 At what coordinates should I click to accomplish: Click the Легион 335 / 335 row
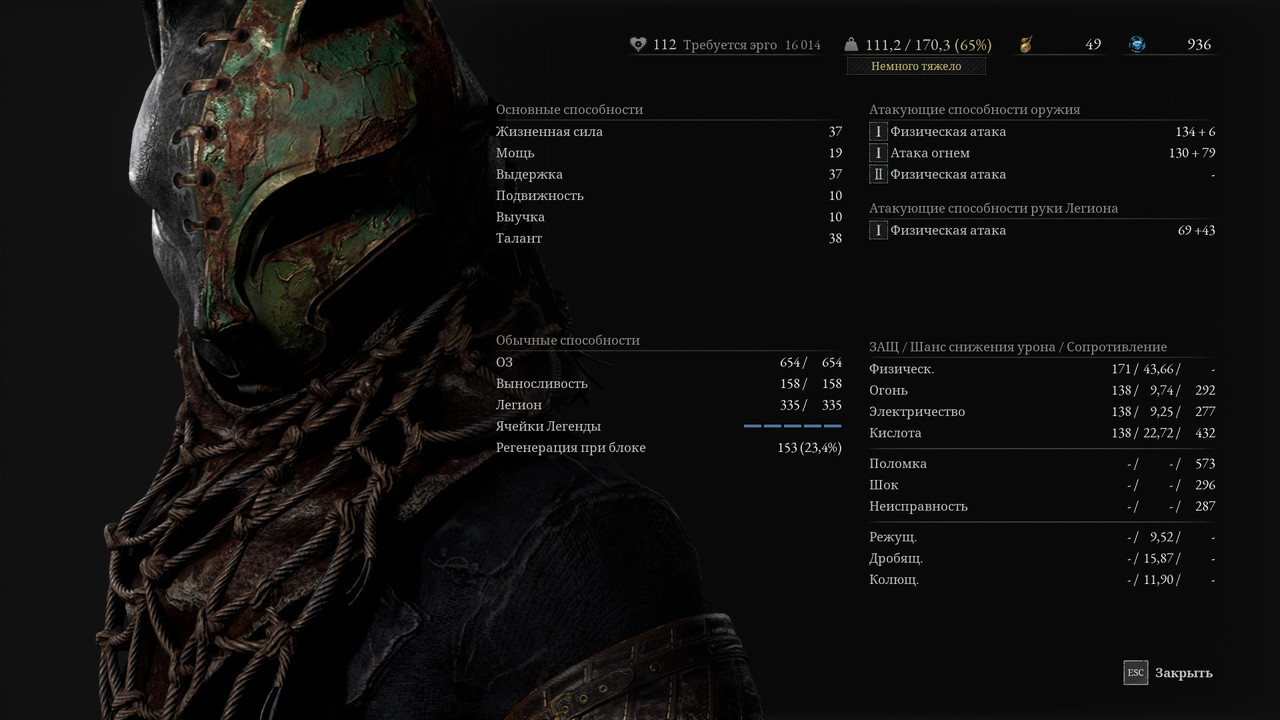click(669, 405)
